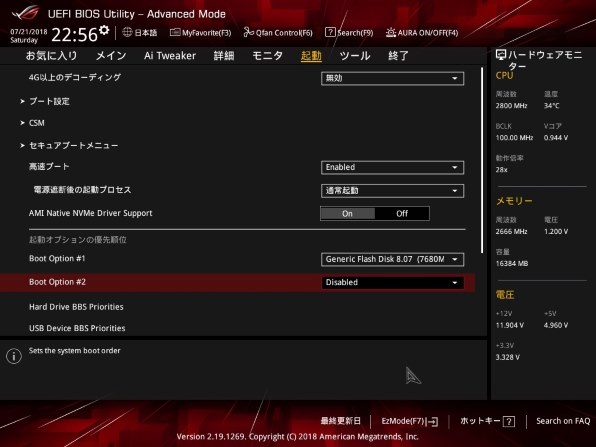
Task: Click the hardware monitor screen icon
Action: (x=501, y=55)
